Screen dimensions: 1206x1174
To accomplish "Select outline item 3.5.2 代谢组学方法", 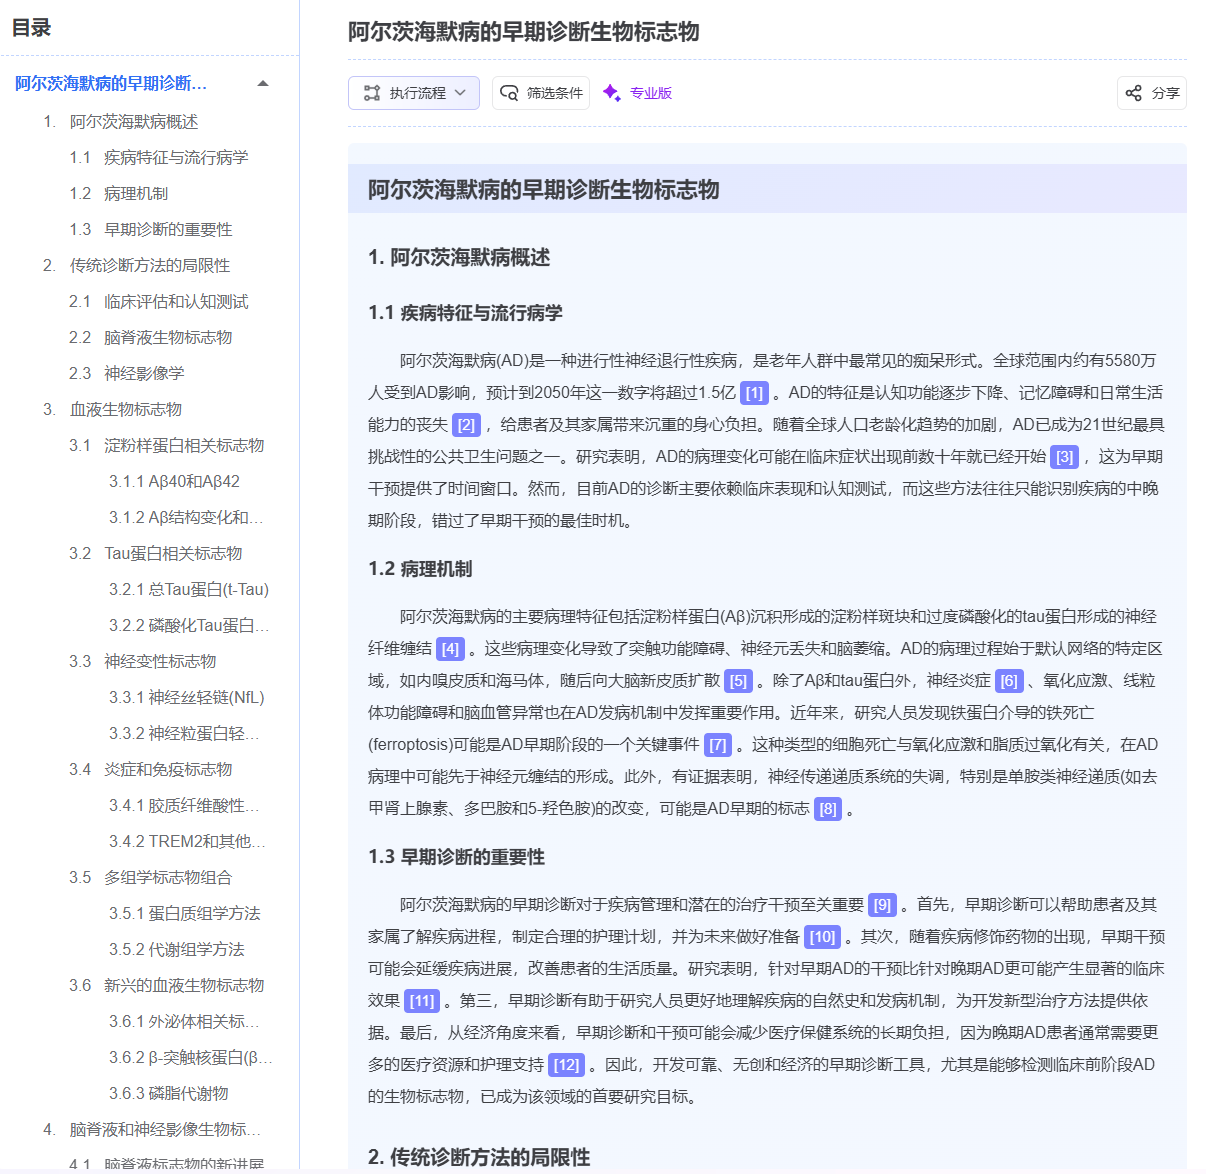I will pos(177,949).
